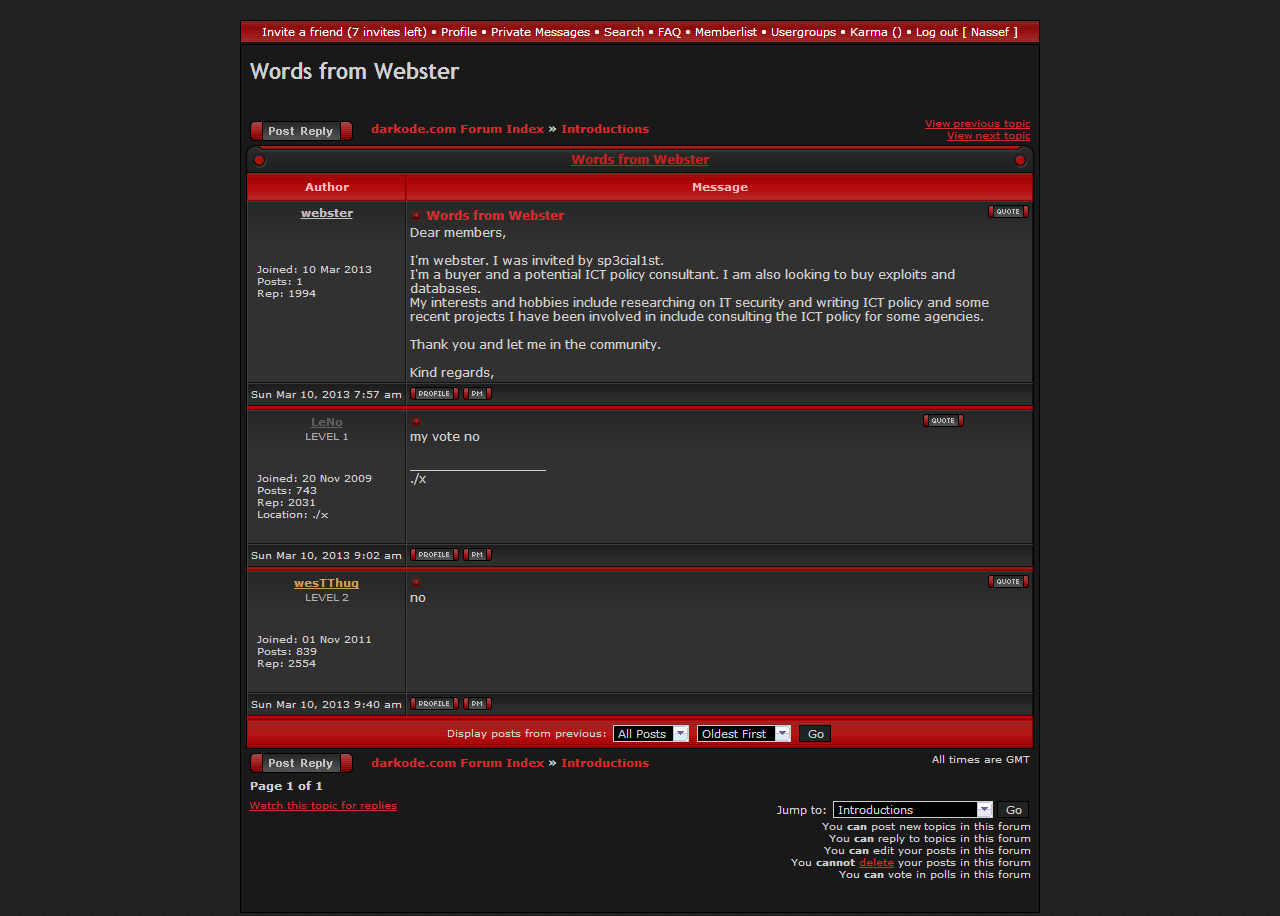
Task: Expand the Oldest First sort dropdown
Action: (x=743, y=734)
